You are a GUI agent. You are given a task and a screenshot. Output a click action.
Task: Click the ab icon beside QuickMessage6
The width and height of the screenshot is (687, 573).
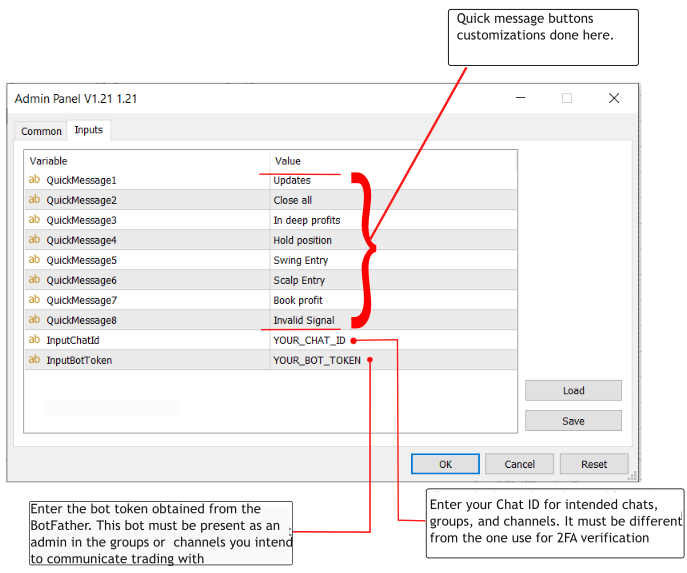[34, 279]
